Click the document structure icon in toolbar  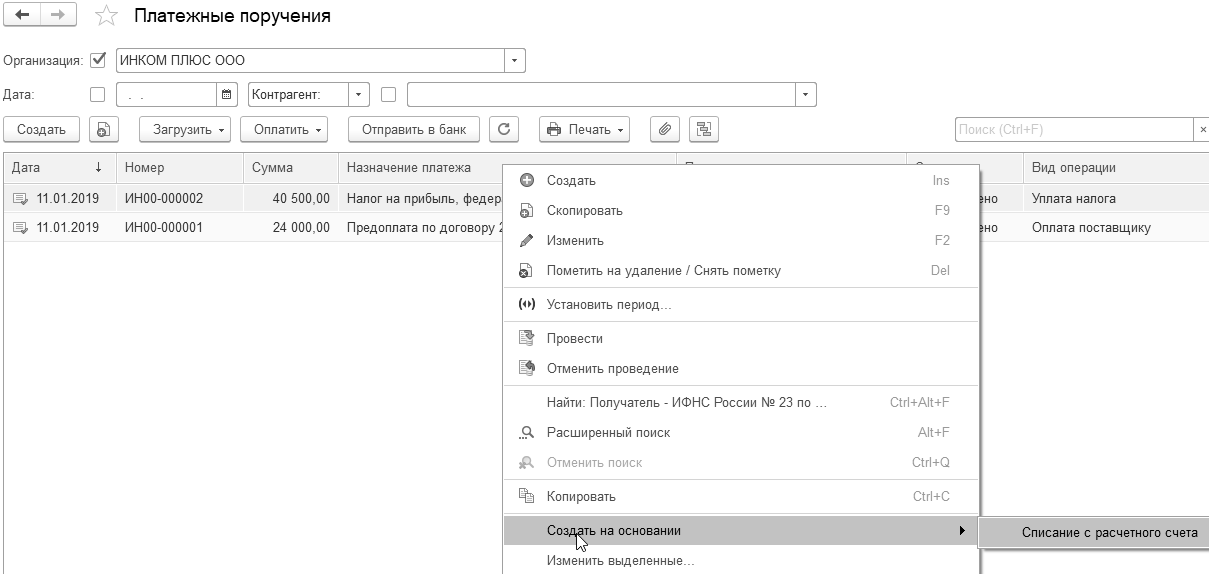click(x=704, y=129)
